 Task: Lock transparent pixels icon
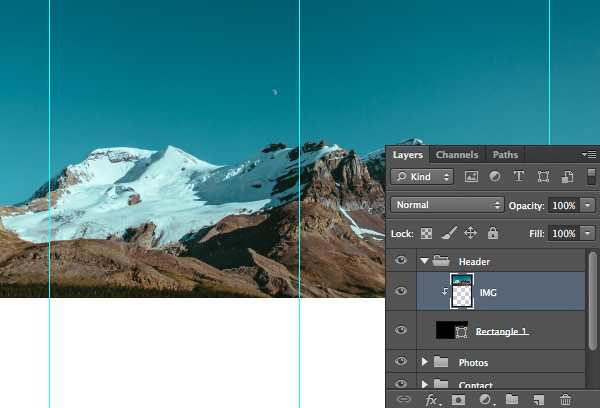tap(426, 233)
